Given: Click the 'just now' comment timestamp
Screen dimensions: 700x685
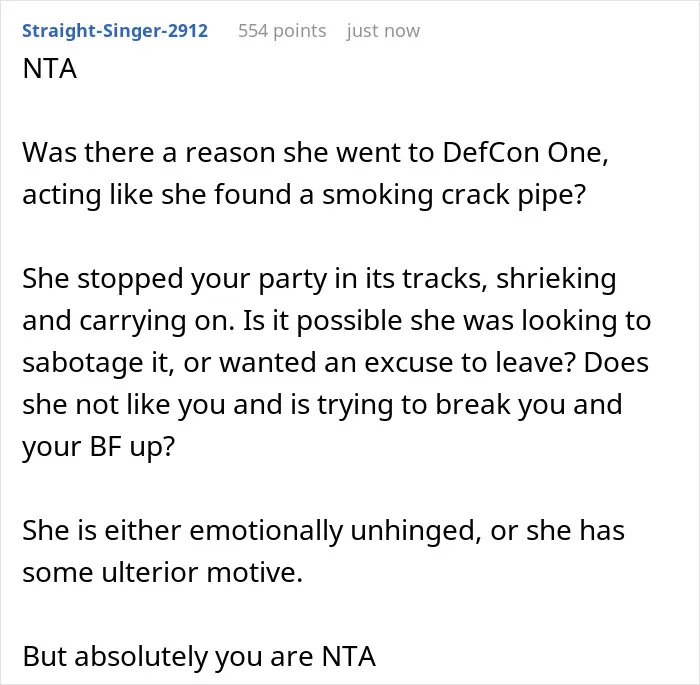Looking at the screenshot, I should (383, 31).
